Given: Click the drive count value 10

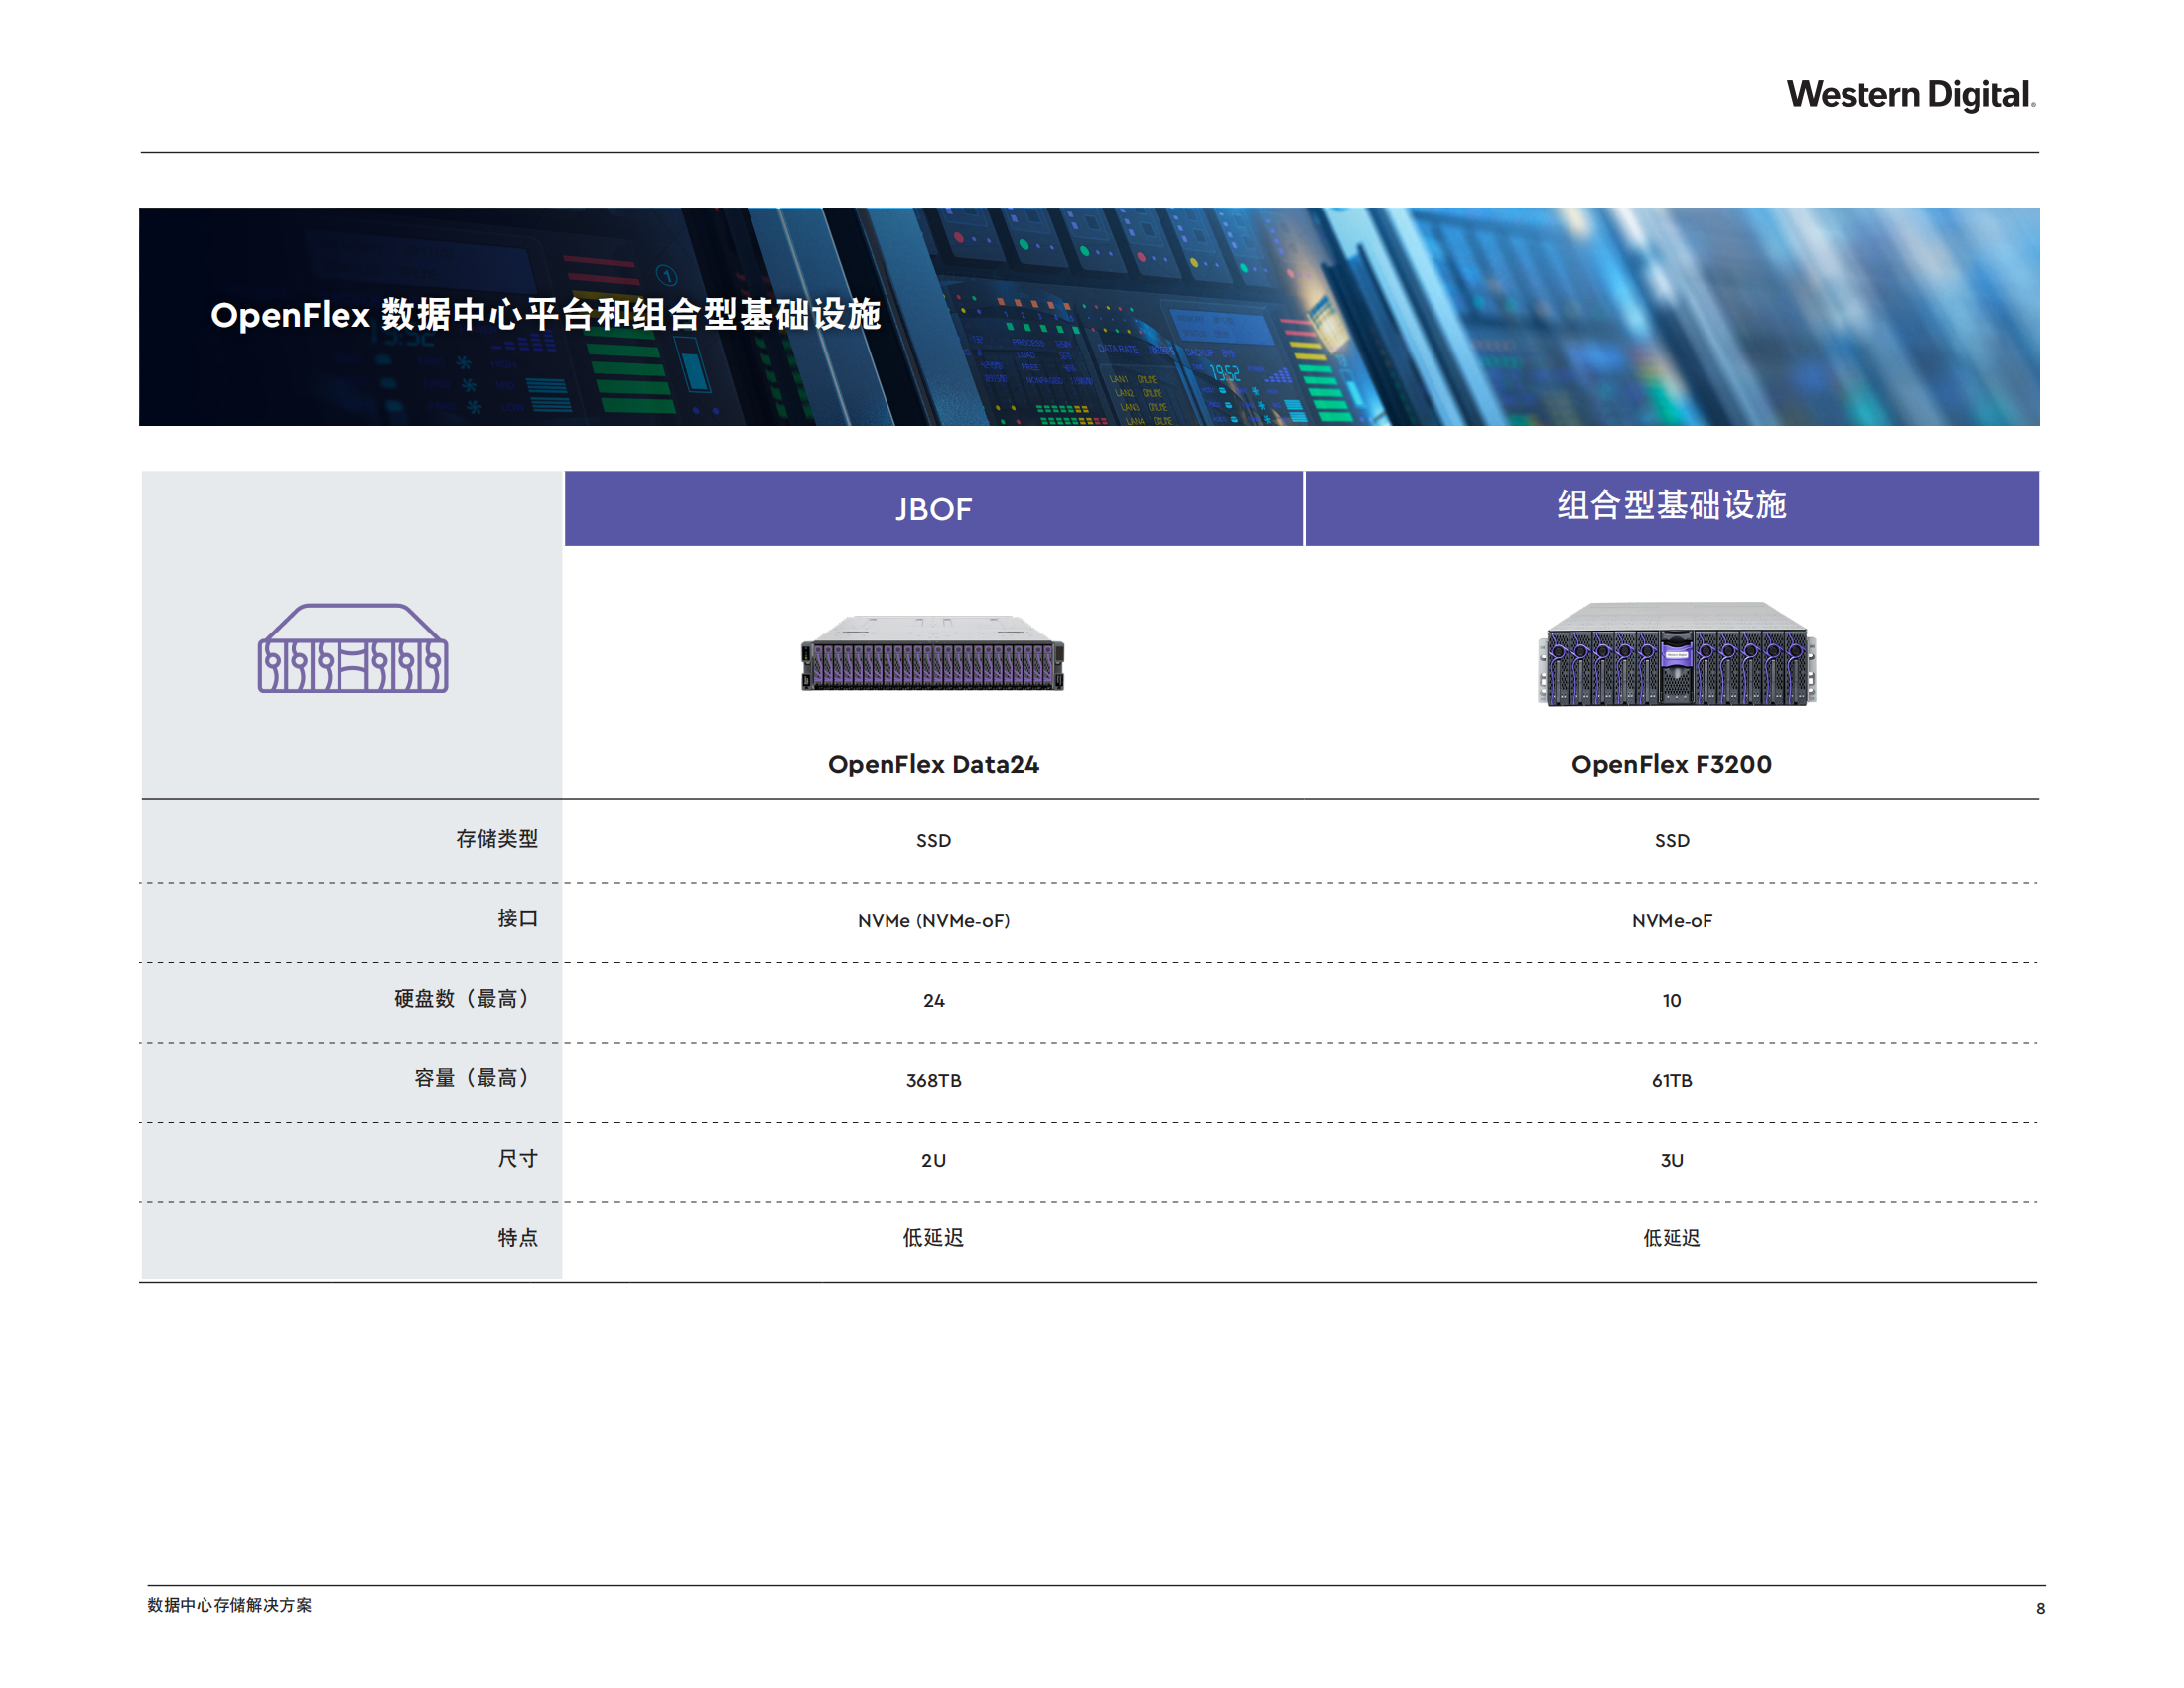Looking at the screenshot, I should click(1672, 1001).
